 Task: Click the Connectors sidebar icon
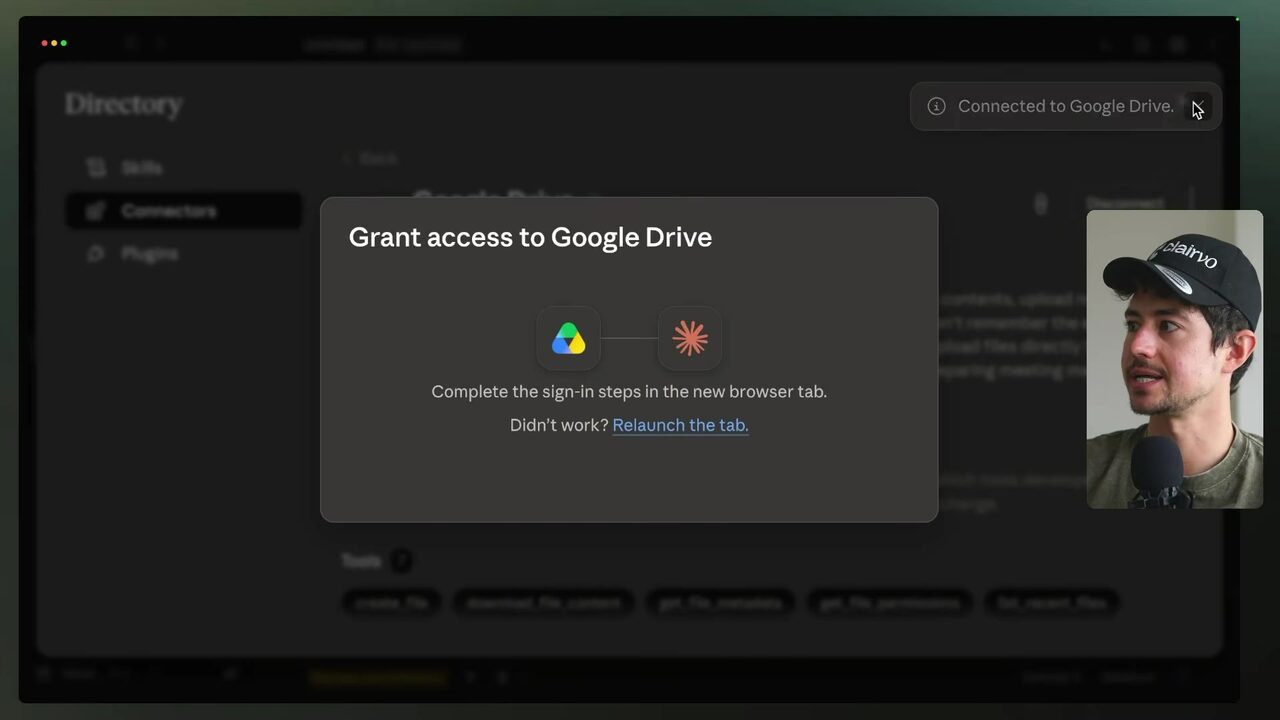pos(96,211)
